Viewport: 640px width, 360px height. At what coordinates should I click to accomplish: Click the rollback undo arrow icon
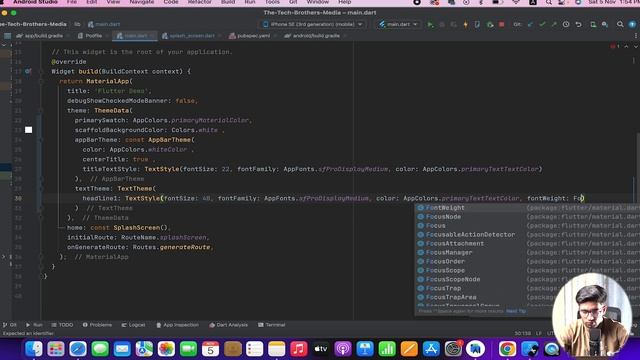pos(578,24)
